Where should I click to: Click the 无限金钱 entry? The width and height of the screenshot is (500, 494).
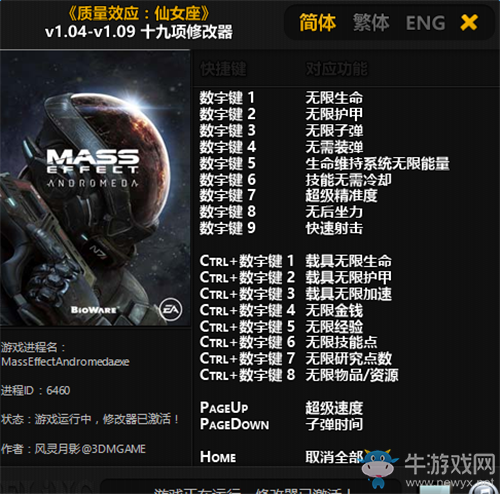point(334,310)
